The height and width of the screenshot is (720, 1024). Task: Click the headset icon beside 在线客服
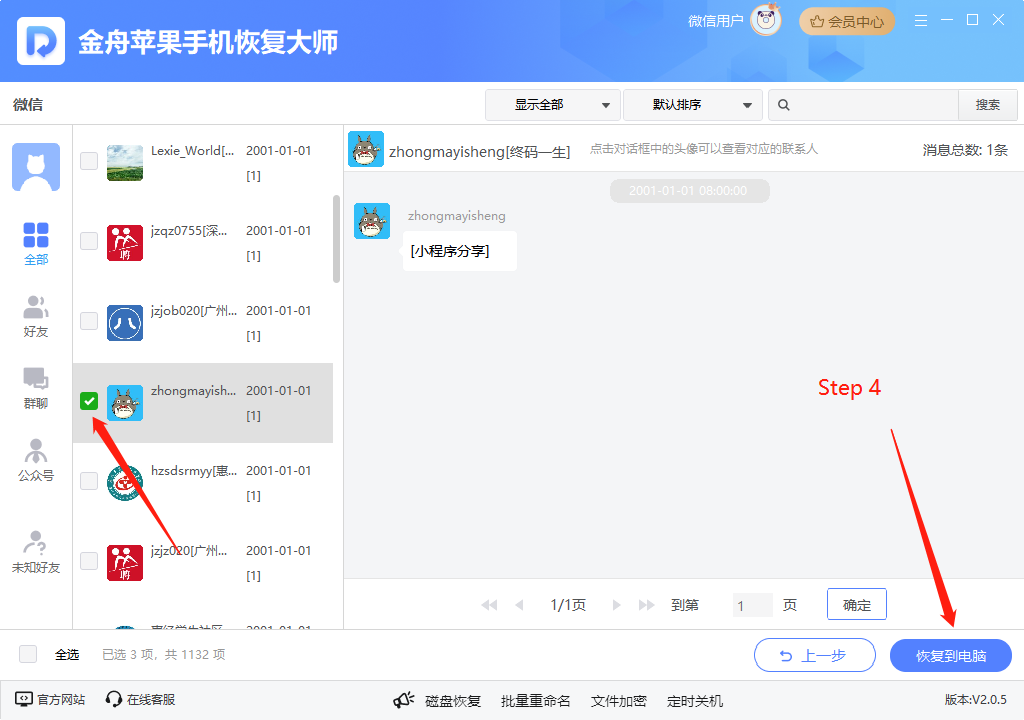[114, 700]
